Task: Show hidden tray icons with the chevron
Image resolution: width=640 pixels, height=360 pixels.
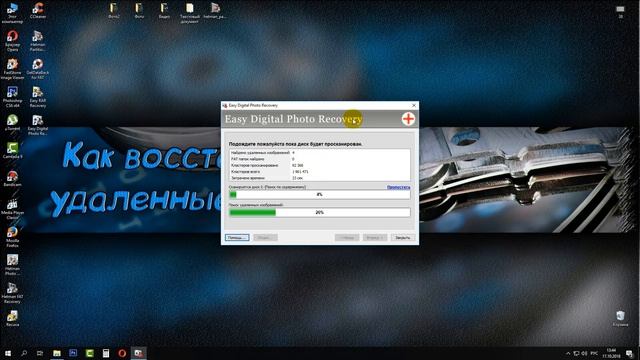Action: (568, 353)
